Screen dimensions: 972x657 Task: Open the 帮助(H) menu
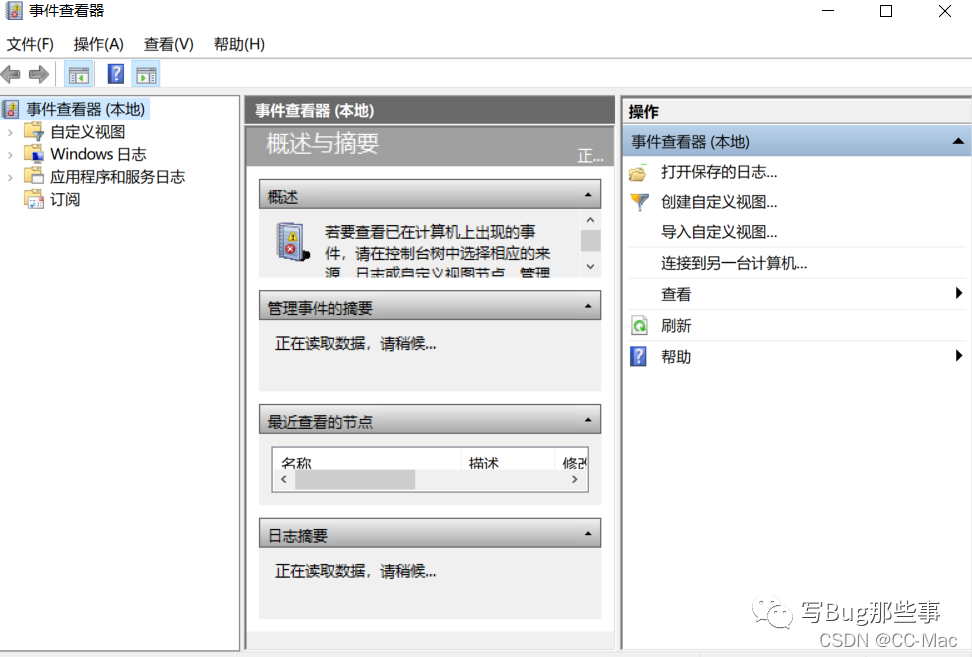pos(239,45)
